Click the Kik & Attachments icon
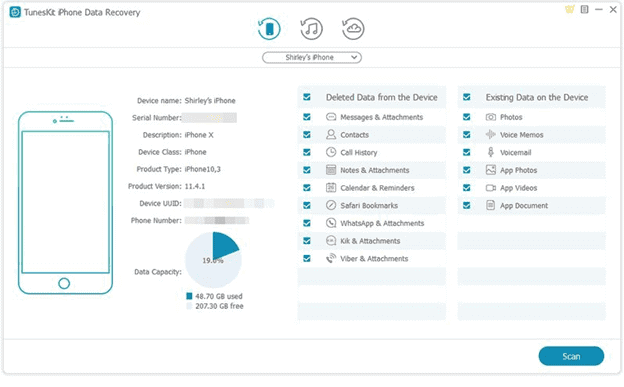 point(331,240)
